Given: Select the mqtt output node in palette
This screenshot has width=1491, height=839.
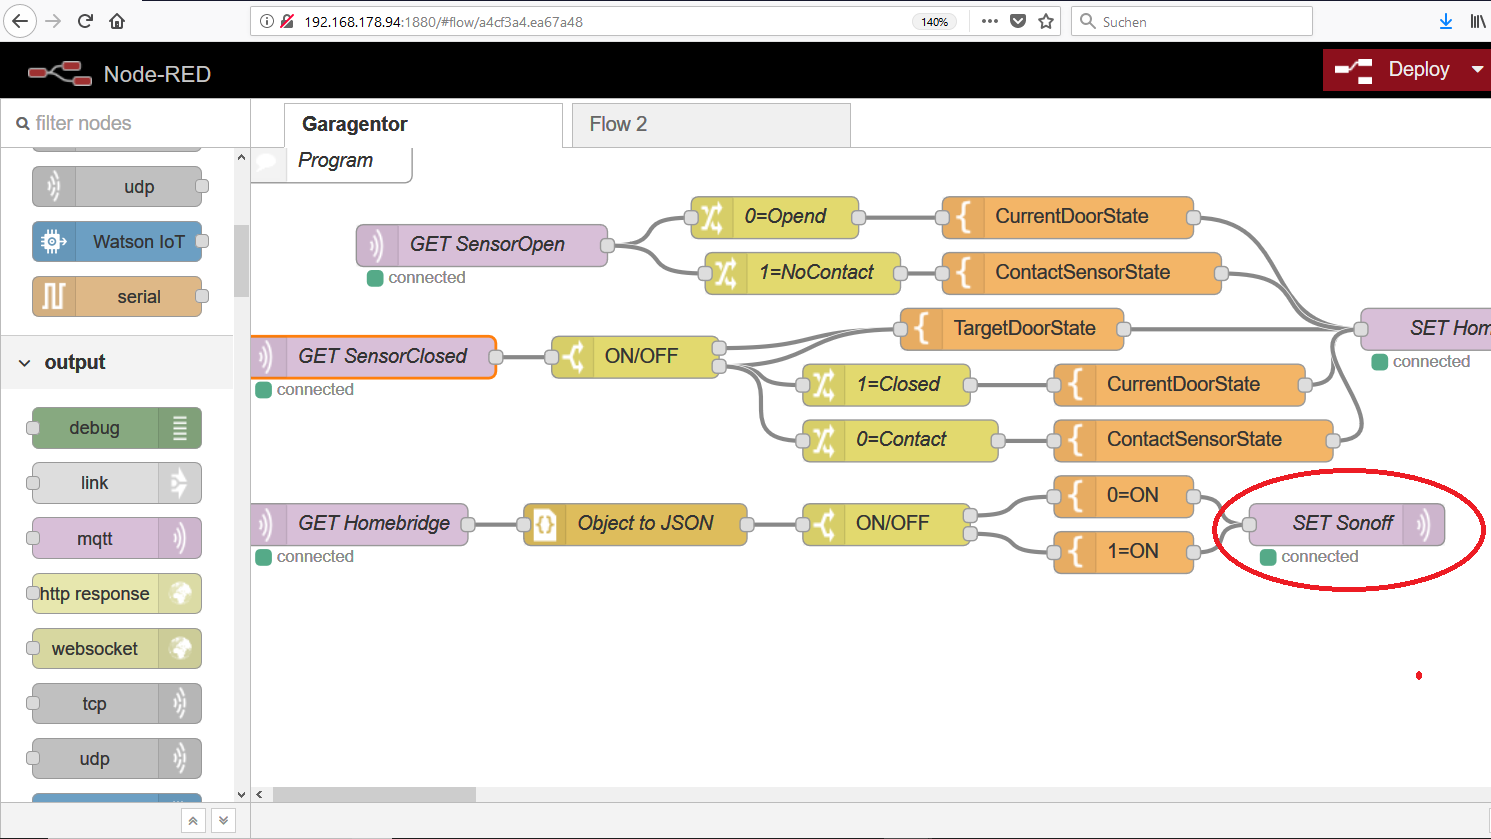Looking at the screenshot, I should (x=116, y=539).
